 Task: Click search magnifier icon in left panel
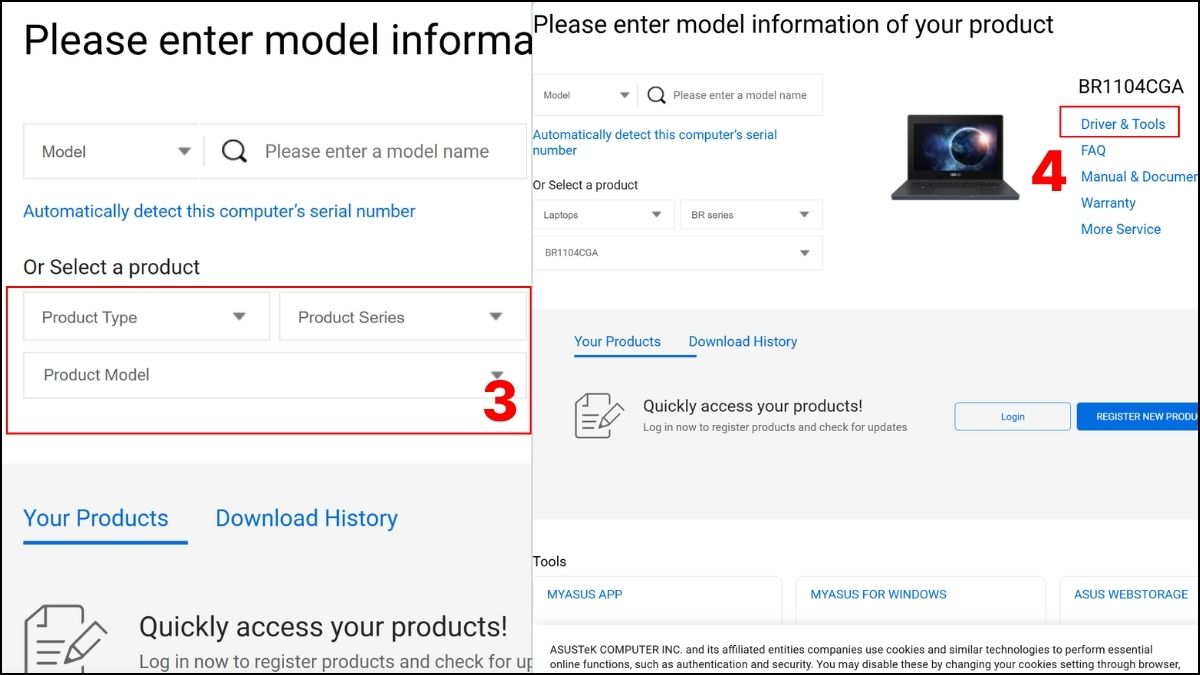tap(234, 151)
